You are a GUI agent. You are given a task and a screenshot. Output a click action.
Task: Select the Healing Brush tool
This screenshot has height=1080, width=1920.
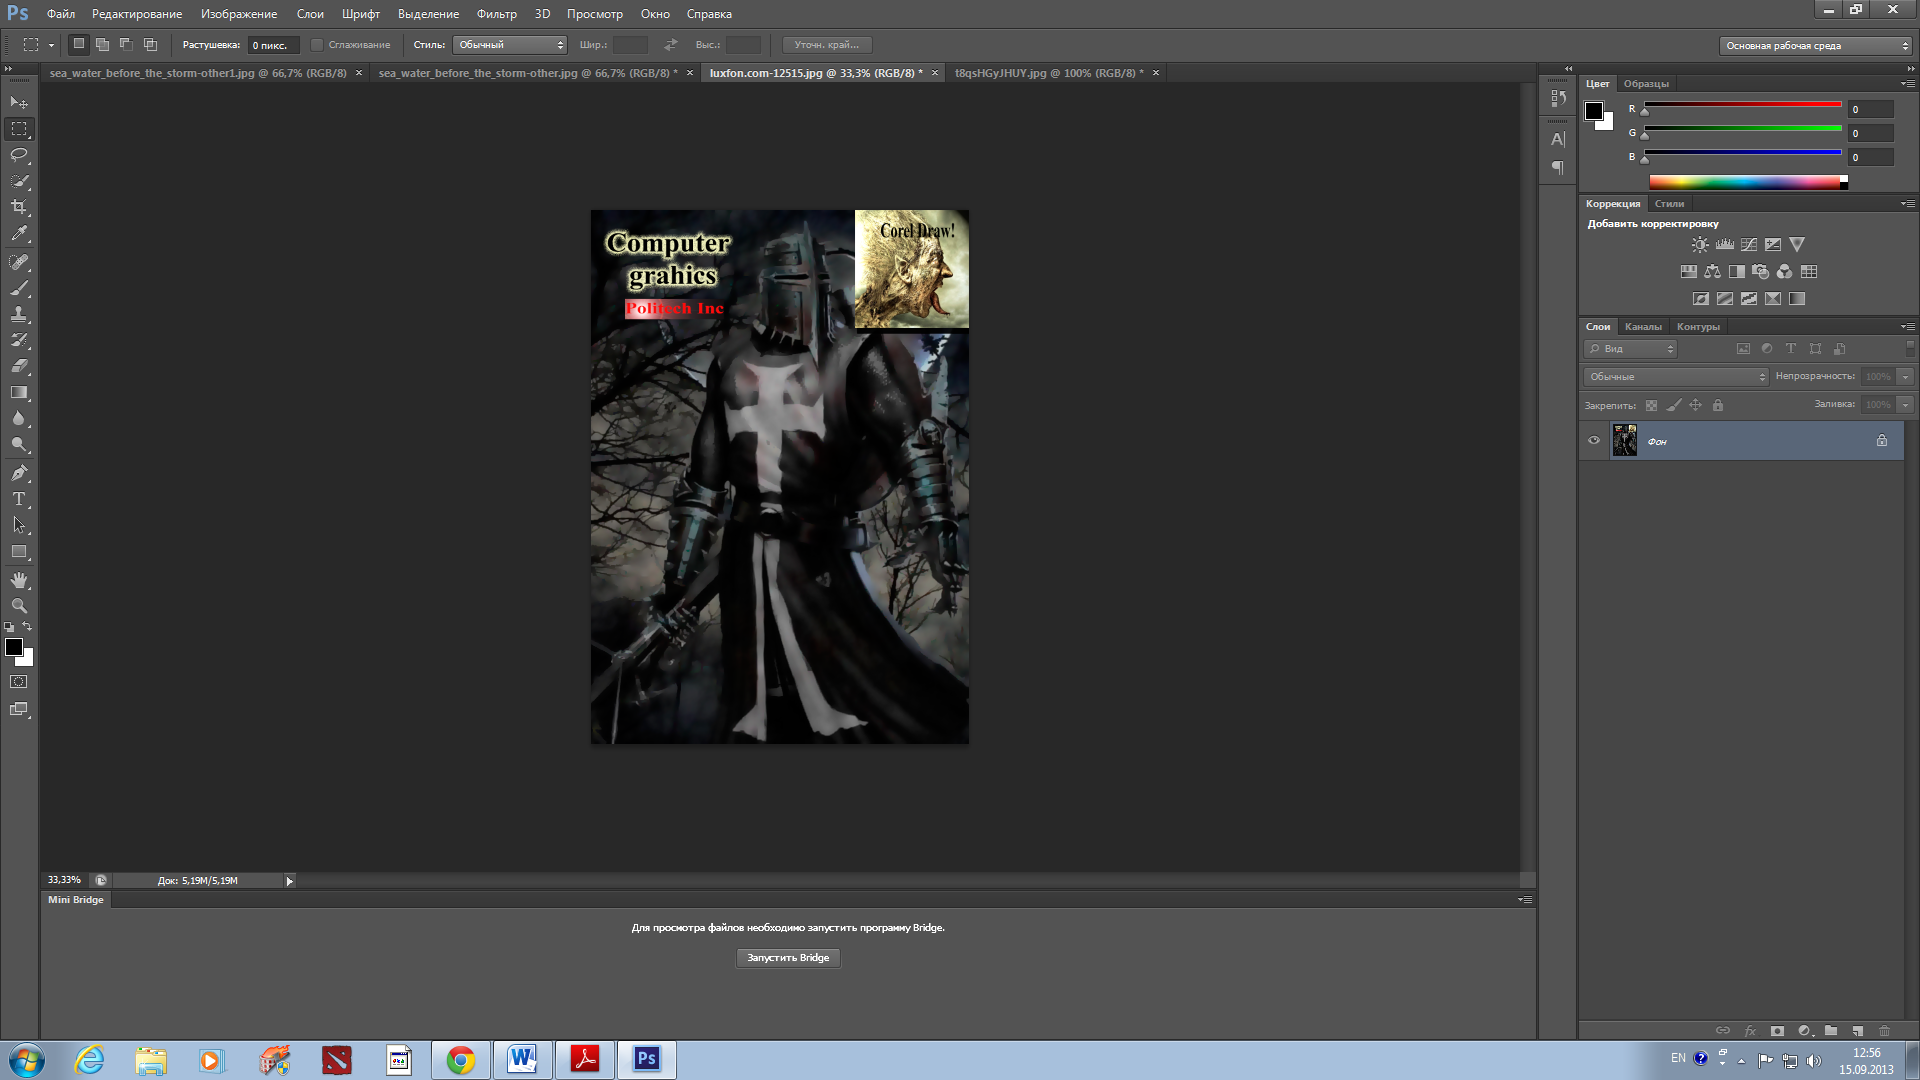(19, 262)
